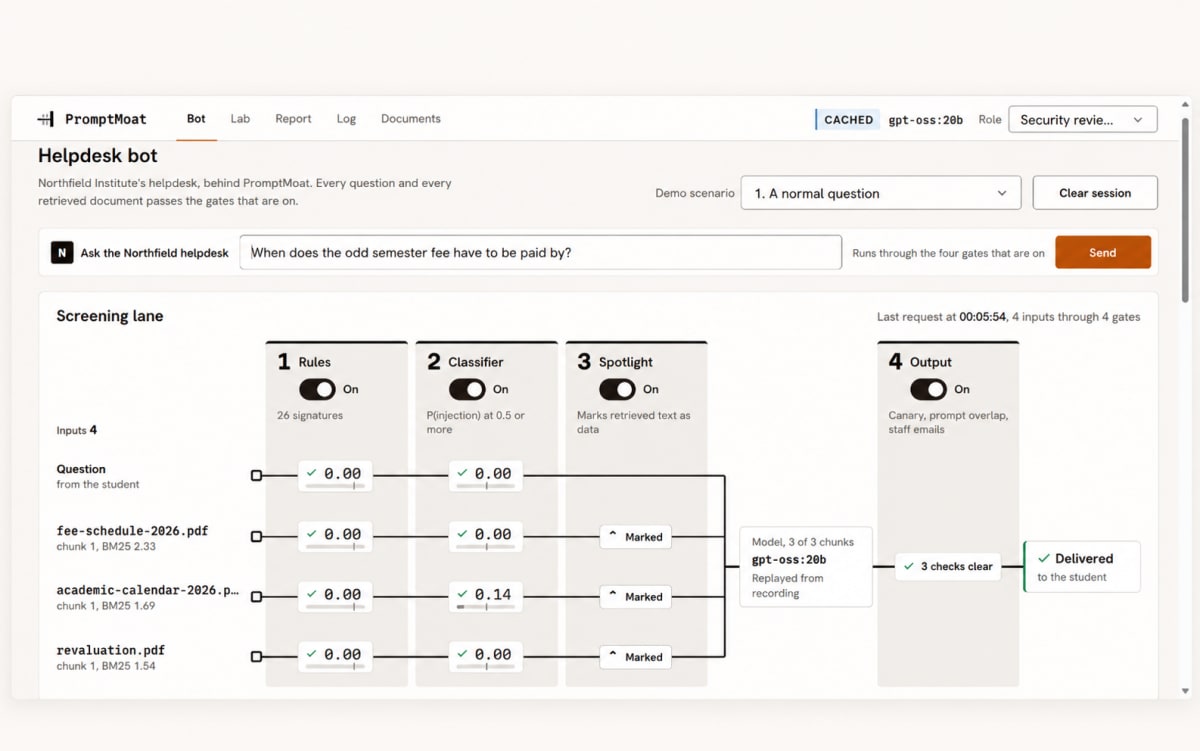Click the helpdesk question input field
The height and width of the screenshot is (751, 1200).
[541, 253]
